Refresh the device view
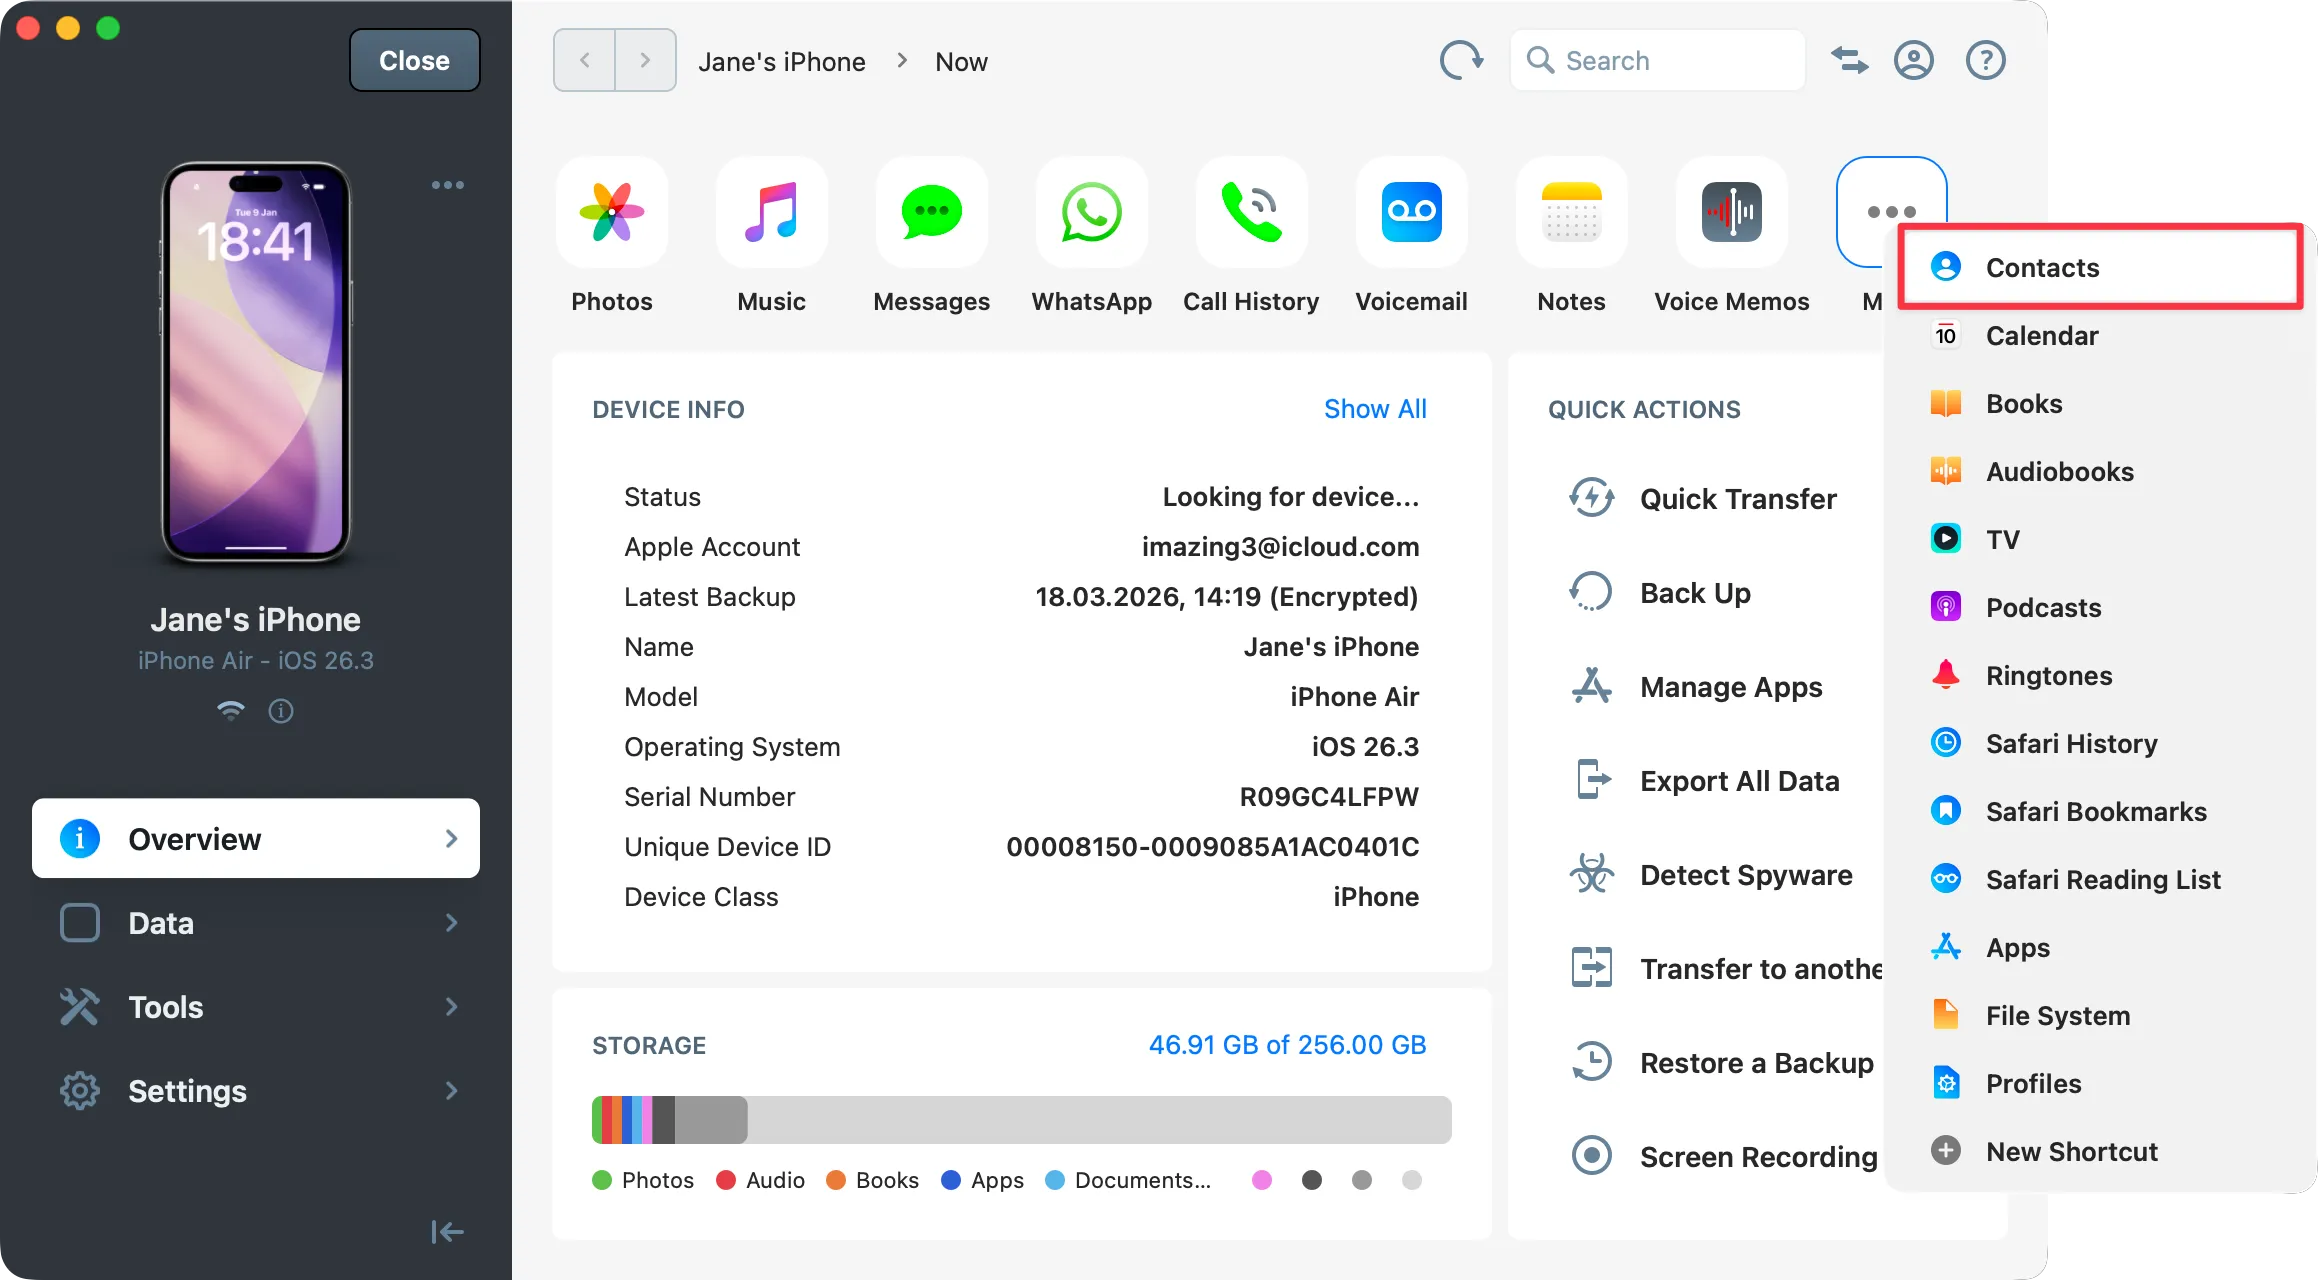 click(1461, 60)
